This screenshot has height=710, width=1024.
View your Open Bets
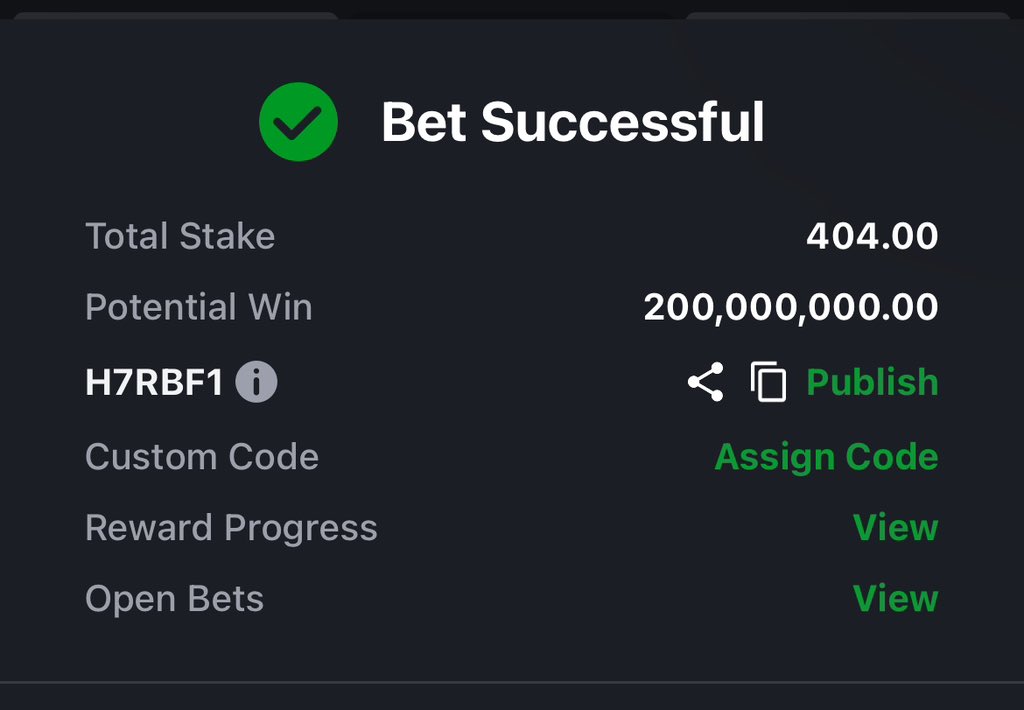(896, 598)
